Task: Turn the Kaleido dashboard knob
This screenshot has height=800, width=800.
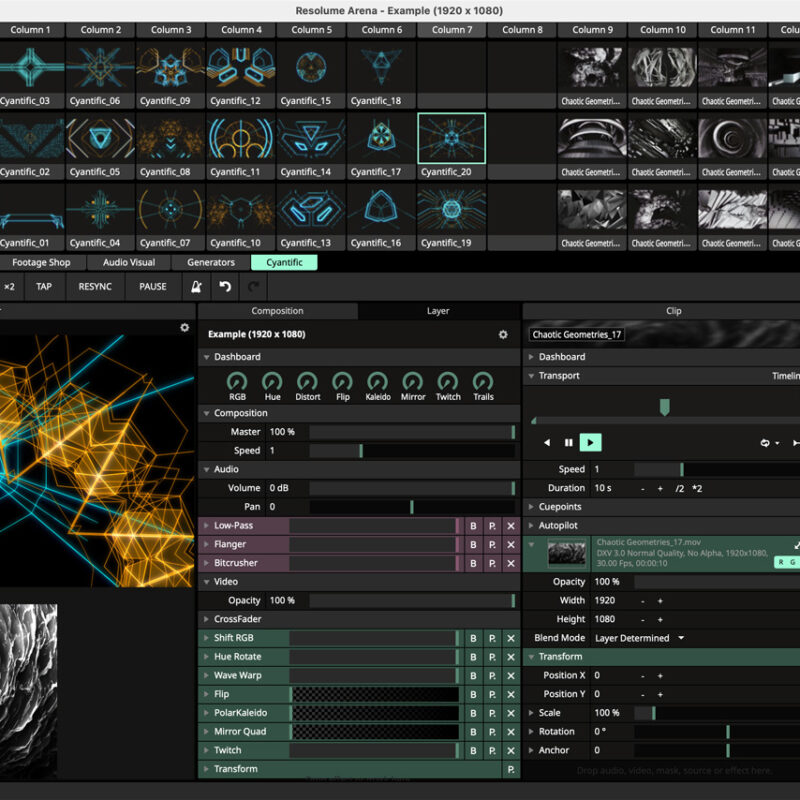Action: pos(377,382)
